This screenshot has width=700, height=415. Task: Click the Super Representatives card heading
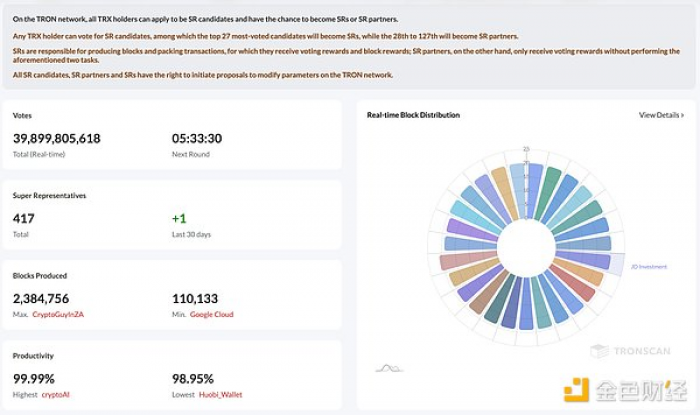50,195
